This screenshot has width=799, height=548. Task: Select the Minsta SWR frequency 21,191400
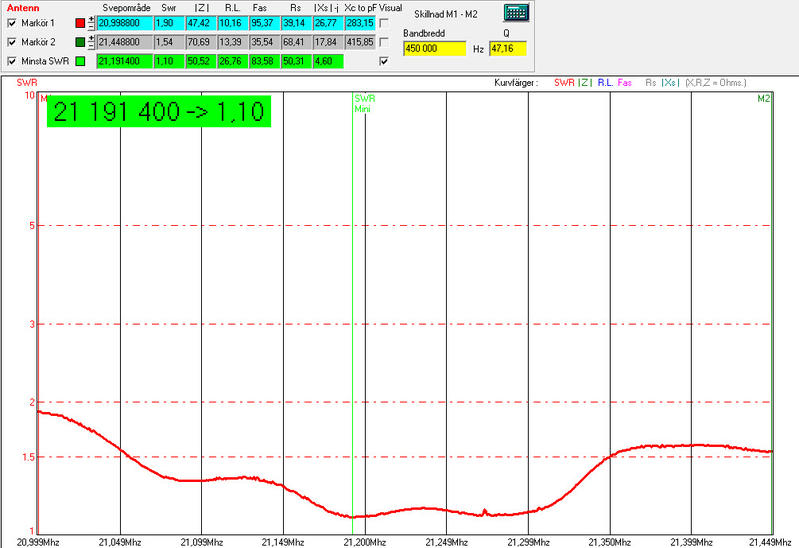[125, 61]
